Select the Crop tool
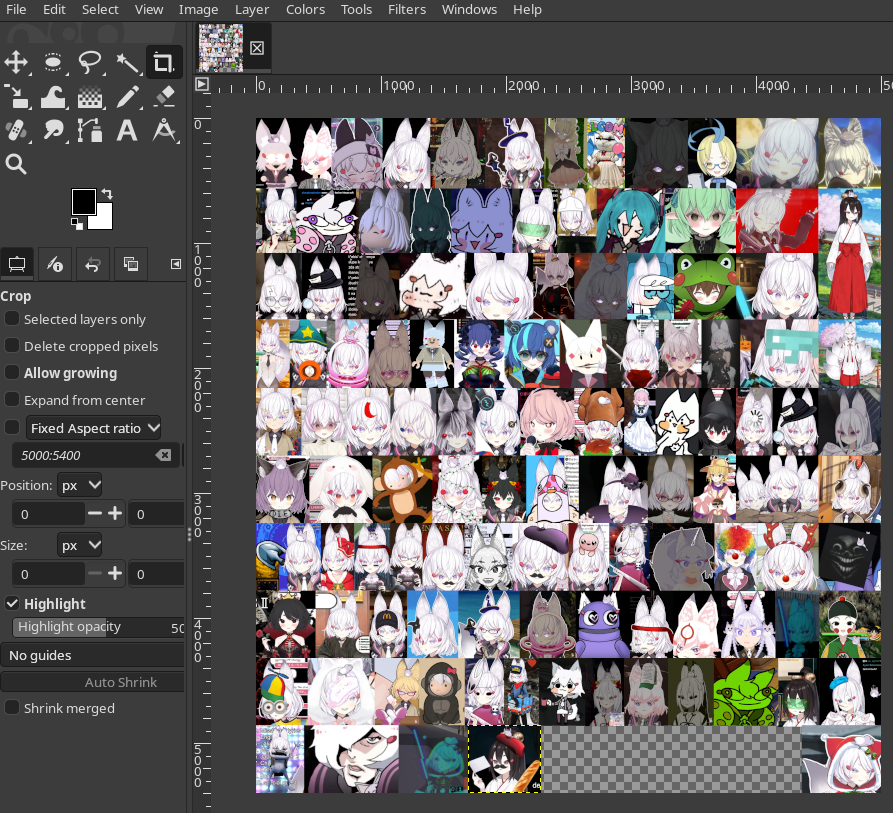The image size is (893, 813). (x=164, y=62)
